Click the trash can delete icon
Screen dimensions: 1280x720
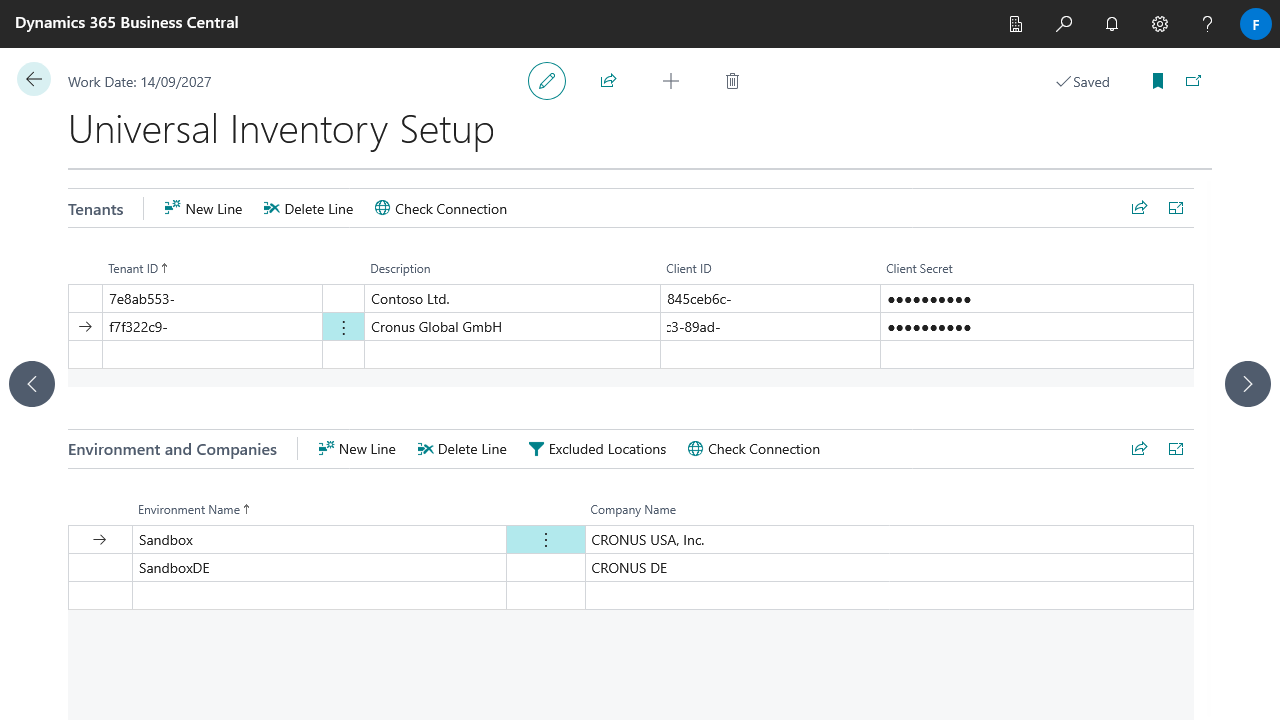(732, 81)
